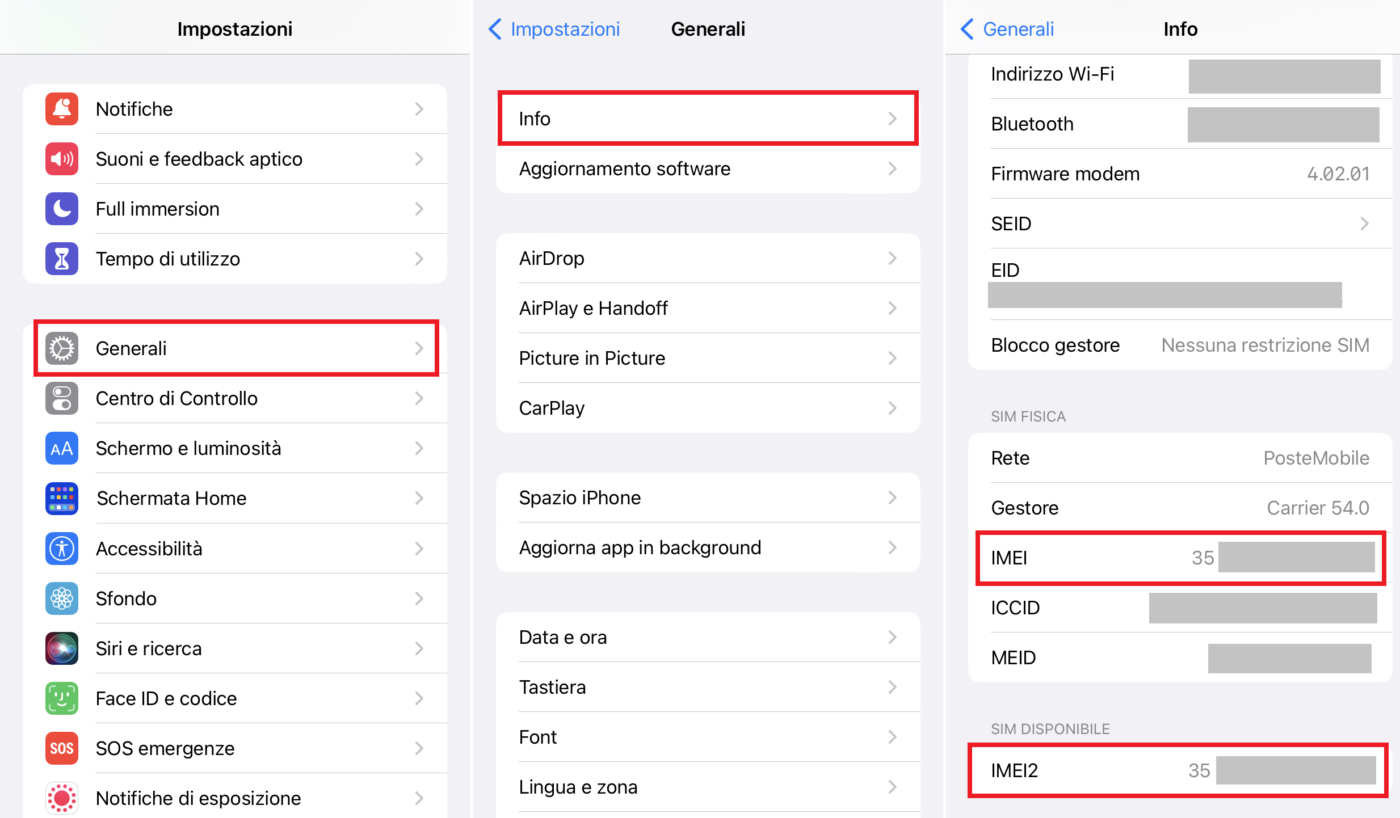Go back to Impostazioni
The width and height of the screenshot is (1400, 818).
(x=555, y=29)
